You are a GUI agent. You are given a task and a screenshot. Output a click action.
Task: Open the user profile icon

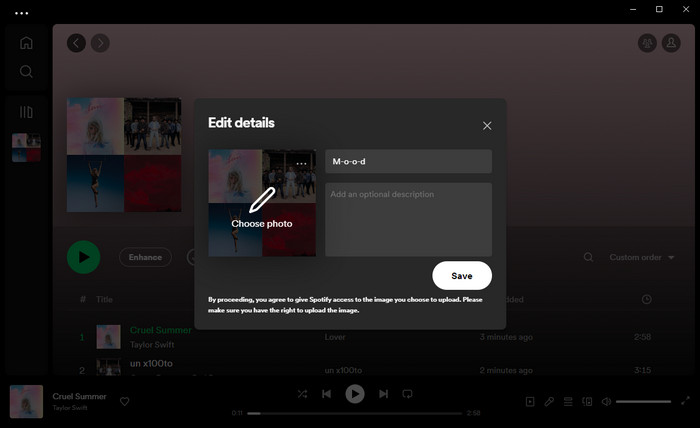(x=671, y=43)
